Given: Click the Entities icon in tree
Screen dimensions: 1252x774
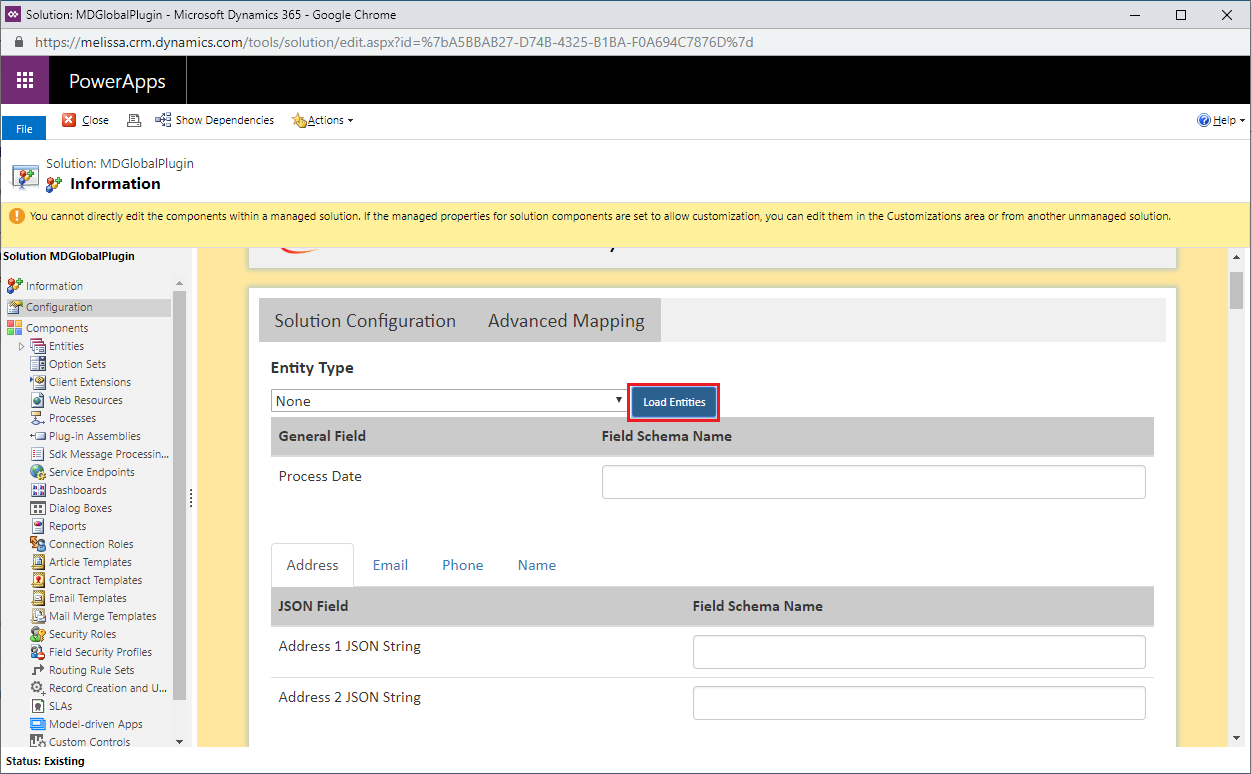Looking at the screenshot, I should point(38,346).
